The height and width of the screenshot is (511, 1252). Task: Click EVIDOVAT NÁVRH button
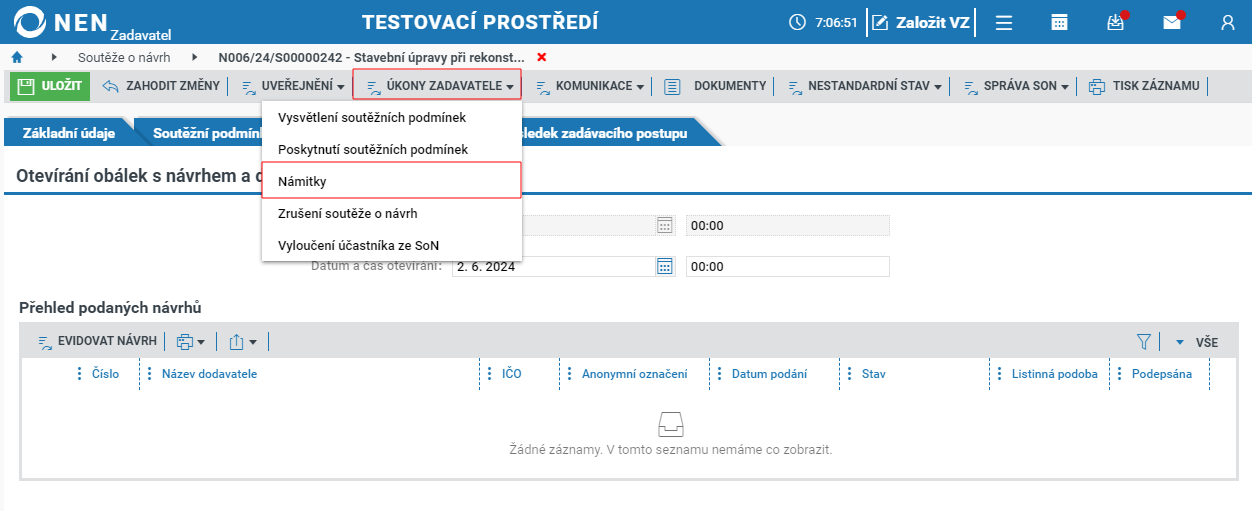click(97, 341)
